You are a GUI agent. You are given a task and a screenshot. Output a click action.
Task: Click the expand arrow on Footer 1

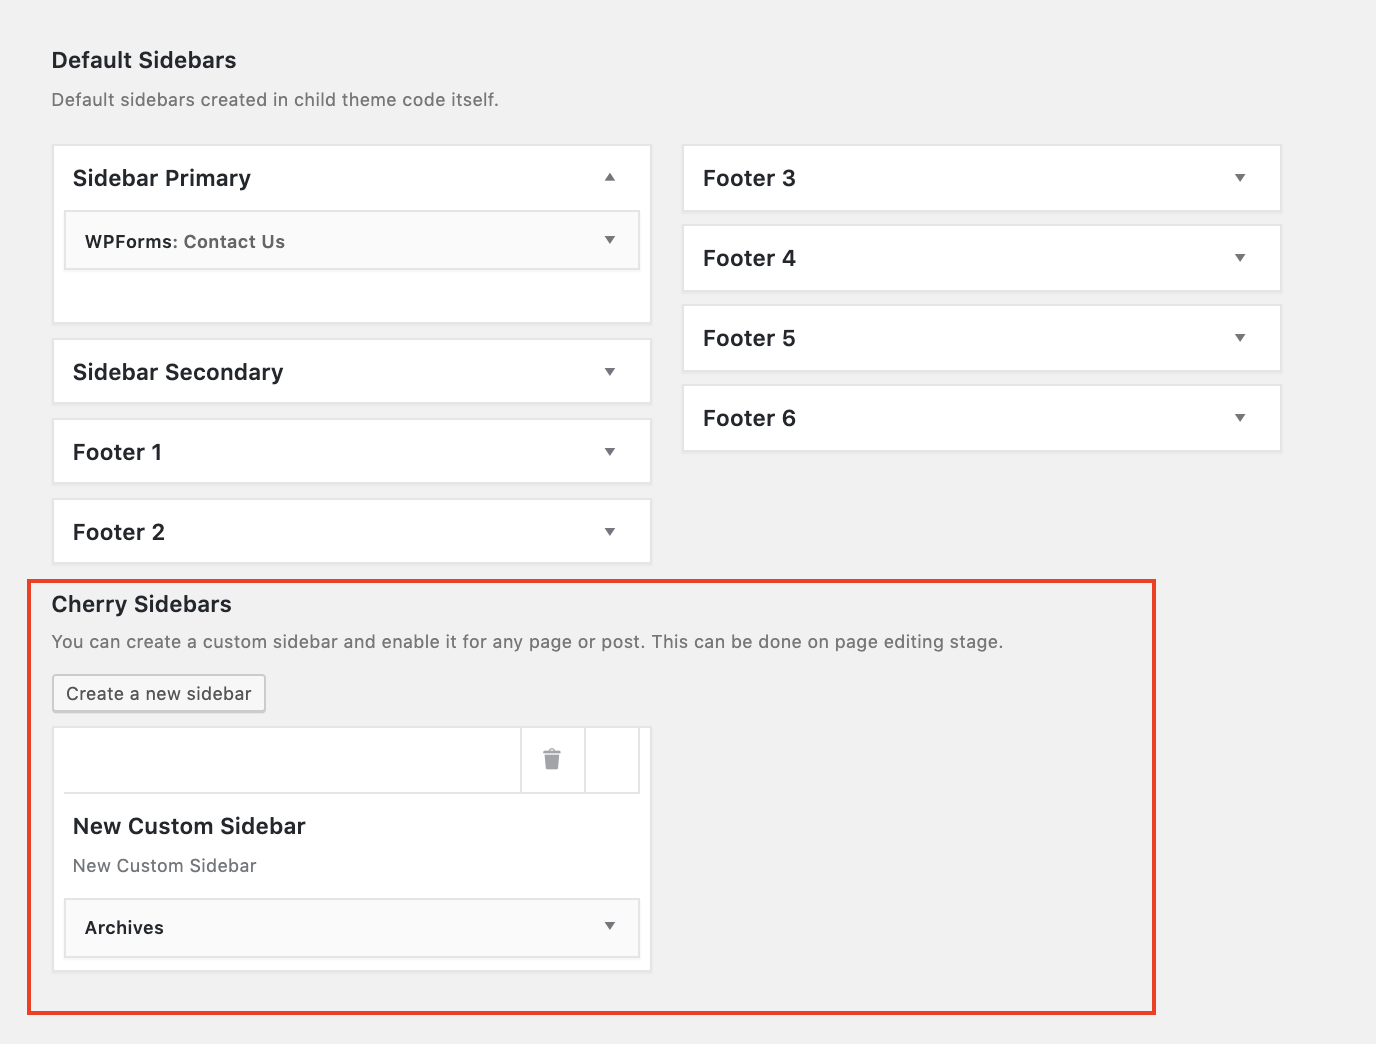pos(610,451)
